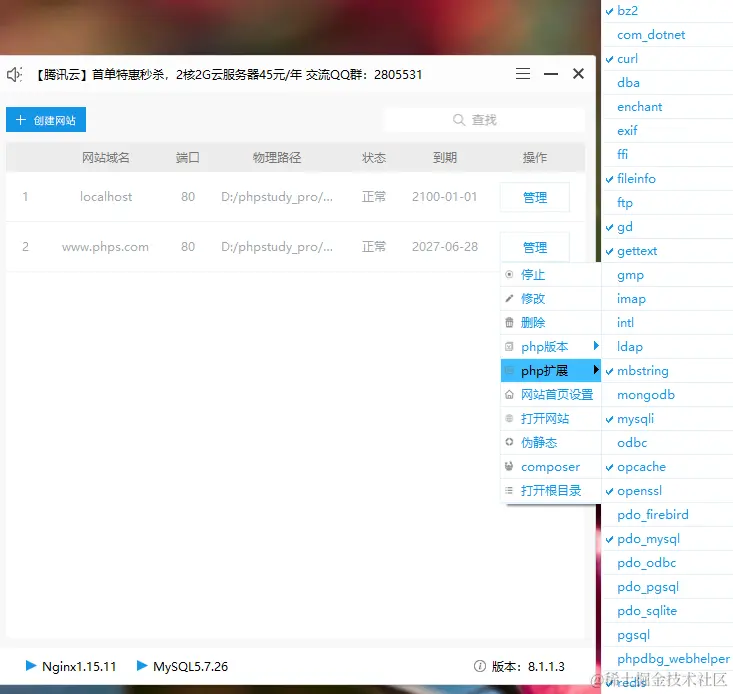Click the MySQL running play icon
The image size is (733, 694).
142,665
